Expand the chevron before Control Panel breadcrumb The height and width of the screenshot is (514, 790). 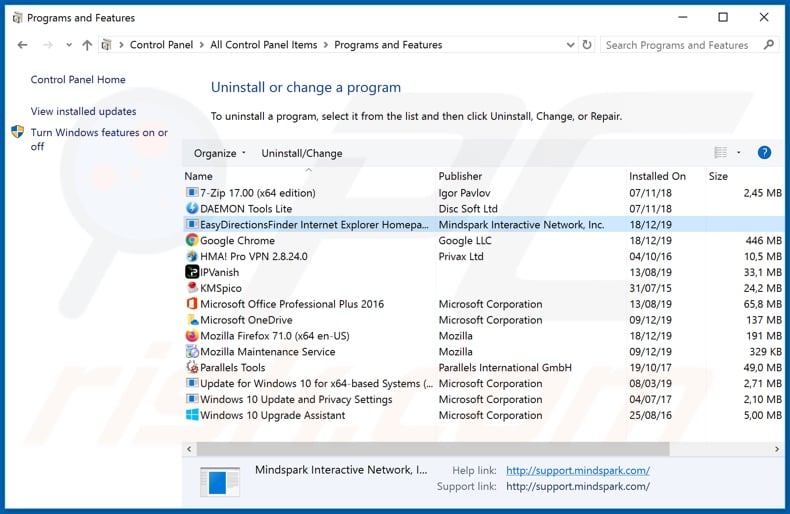tap(121, 45)
